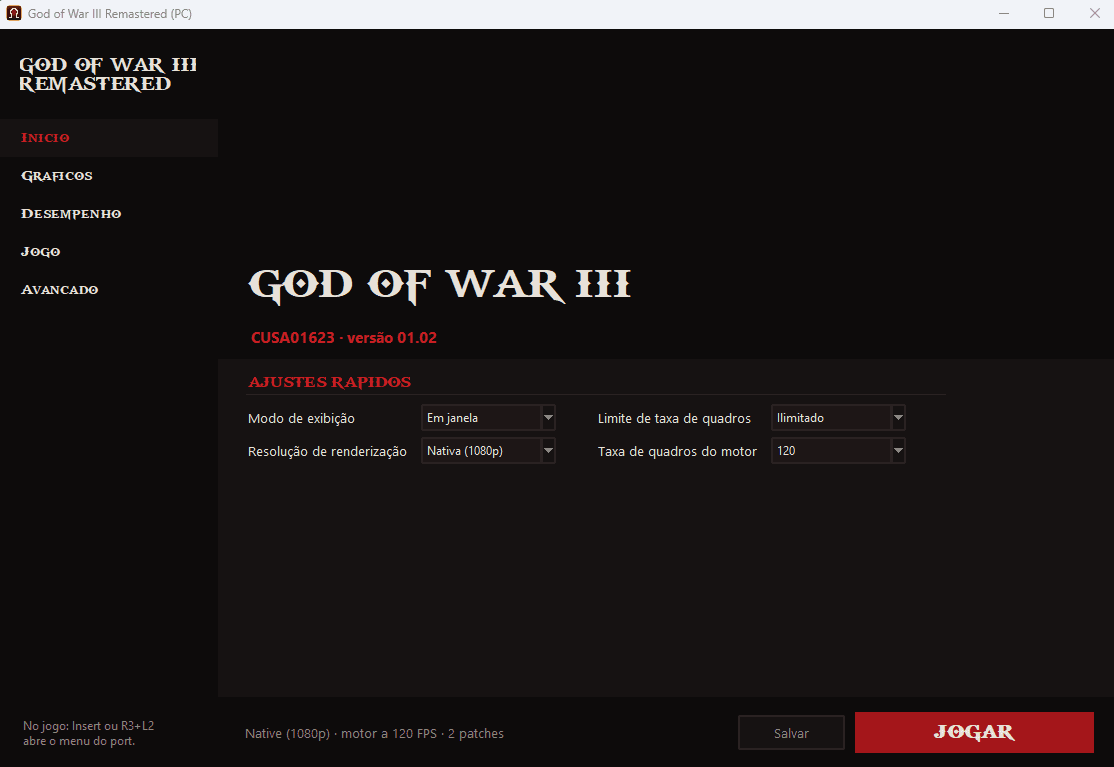
Task: Click the God of War app icon in title bar
Action: [13, 13]
